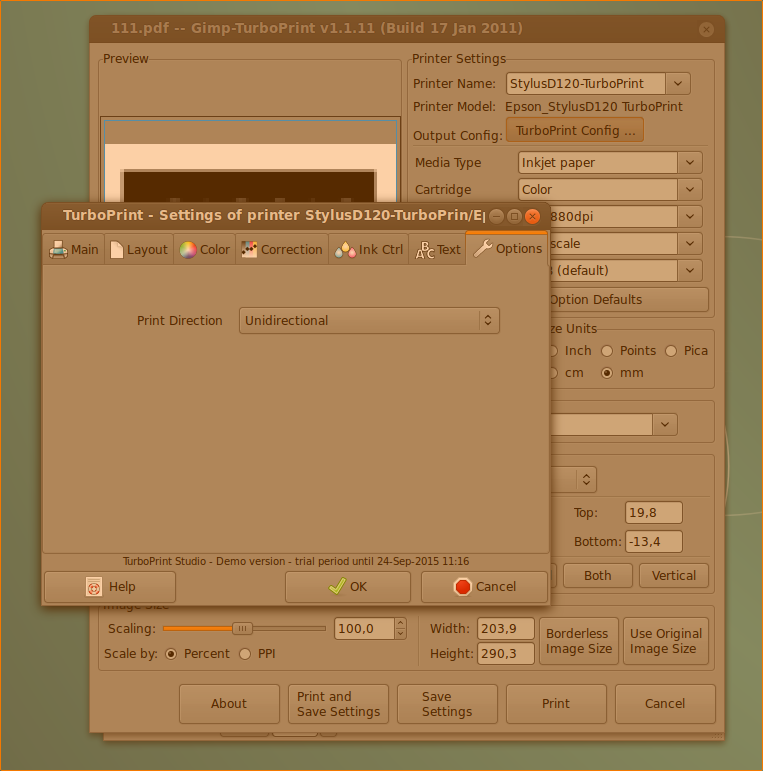Decrease scaling value with down arrow
This screenshot has width=763, height=771.
(x=401, y=634)
